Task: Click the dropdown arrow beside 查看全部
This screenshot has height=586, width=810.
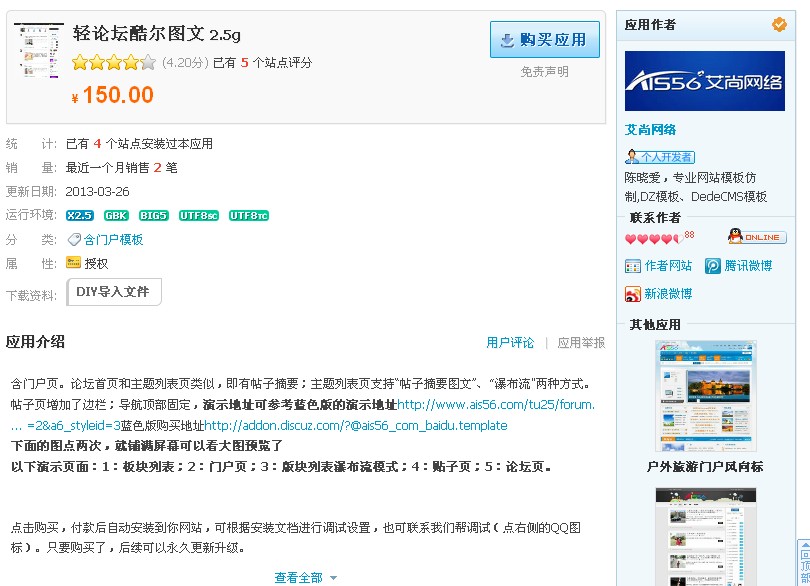Action: coord(333,578)
